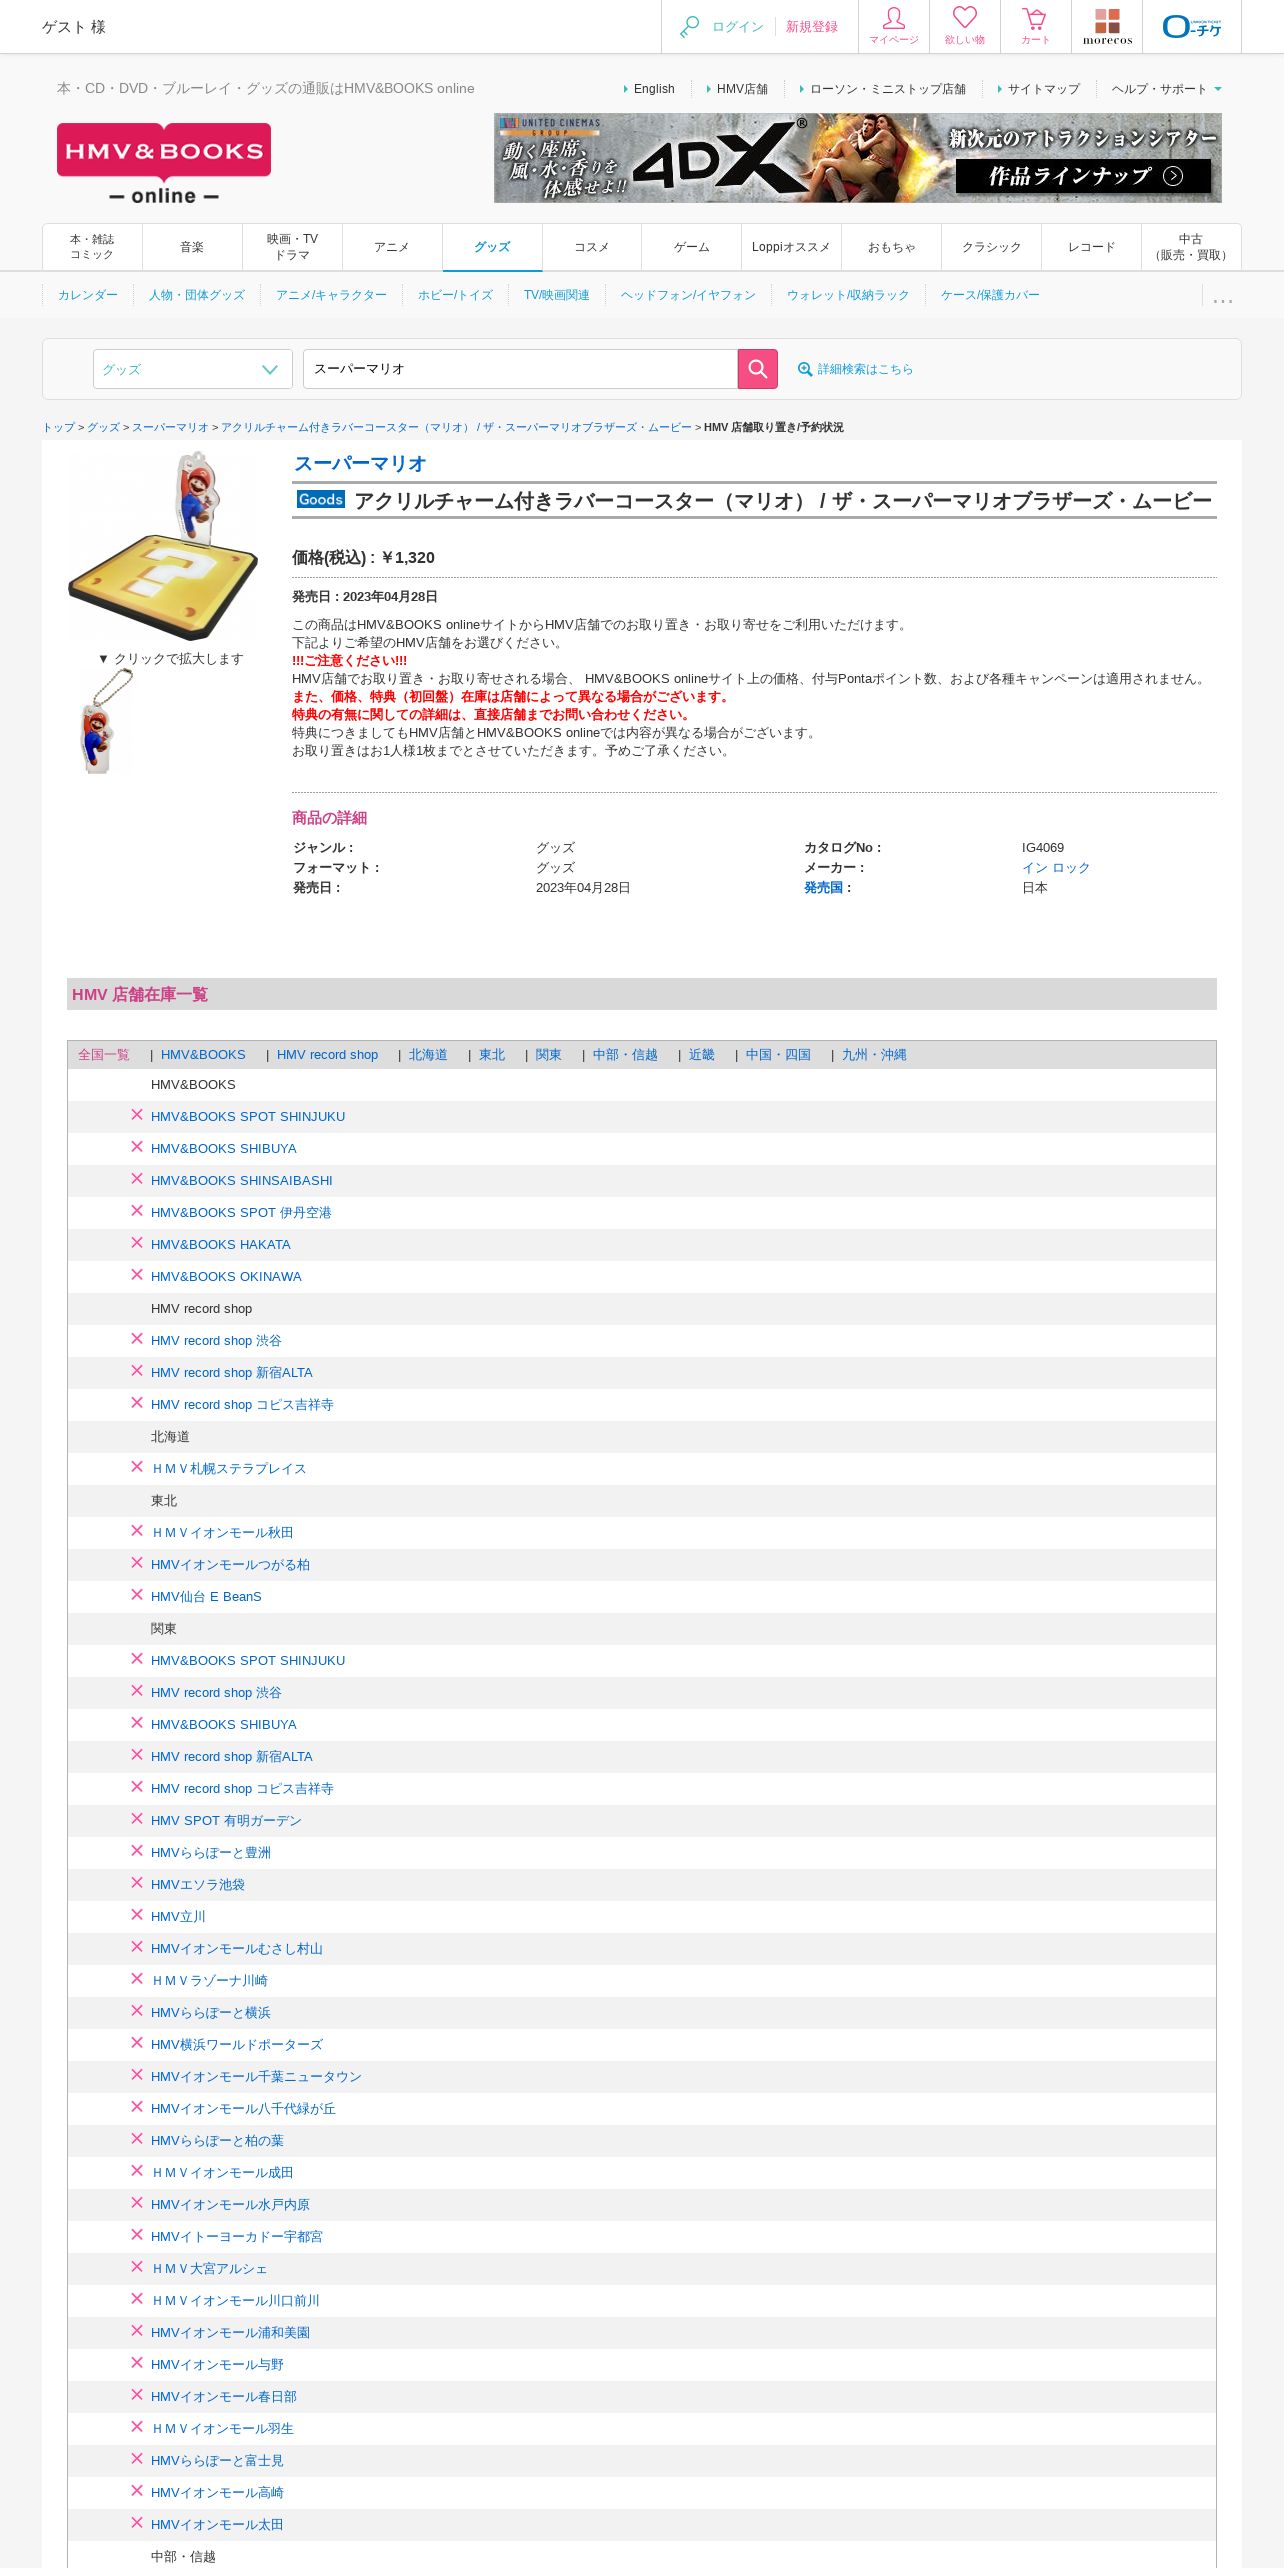Select the 全国一覧 store filter
The height and width of the screenshot is (2568, 1284).
(x=104, y=1055)
